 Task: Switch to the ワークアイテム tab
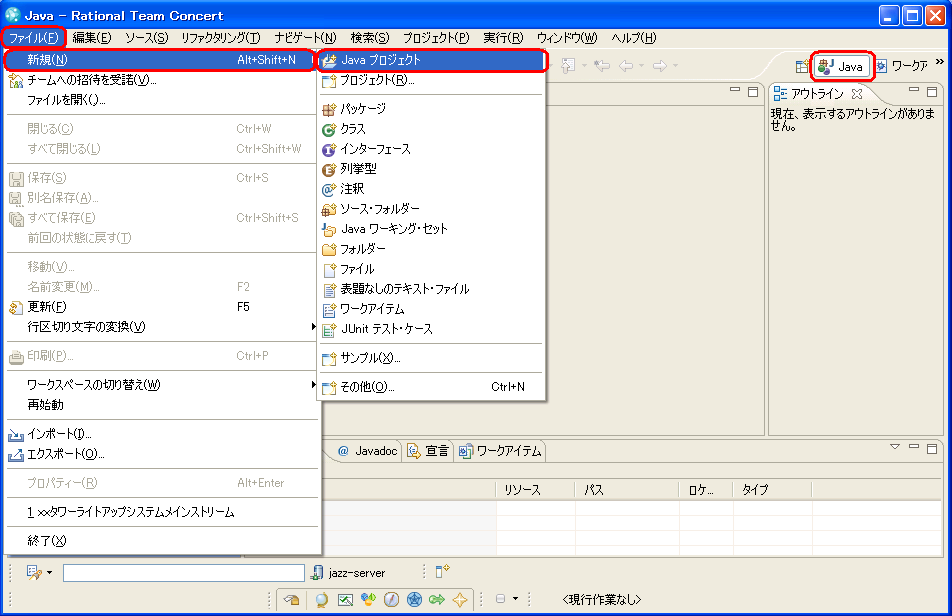click(500, 451)
